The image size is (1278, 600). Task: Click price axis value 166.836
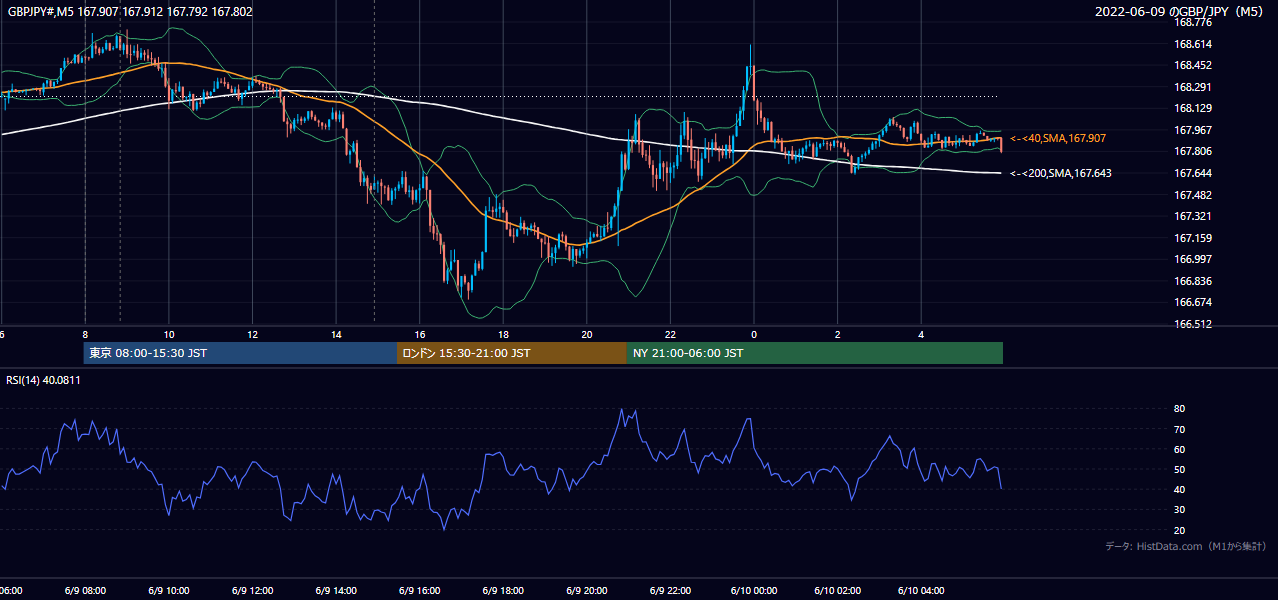(x=1193, y=281)
